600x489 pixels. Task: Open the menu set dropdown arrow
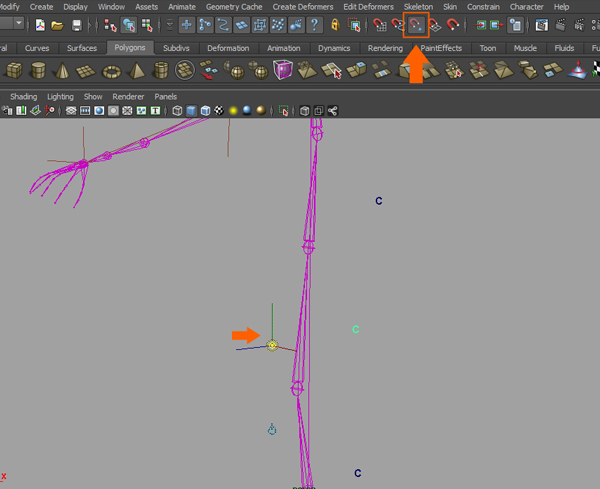coord(19,24)
